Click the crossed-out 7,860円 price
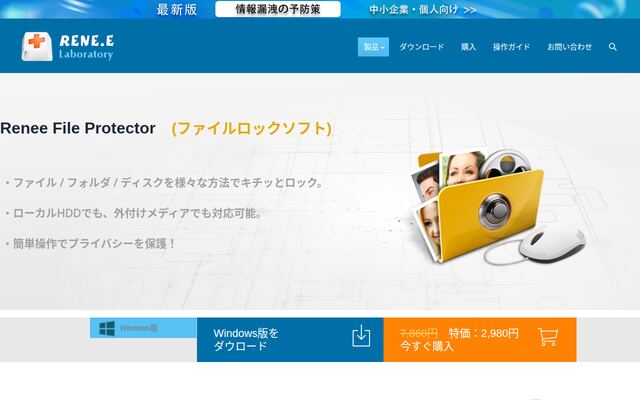This screenshot has width=640, height=400. point(419,333)
